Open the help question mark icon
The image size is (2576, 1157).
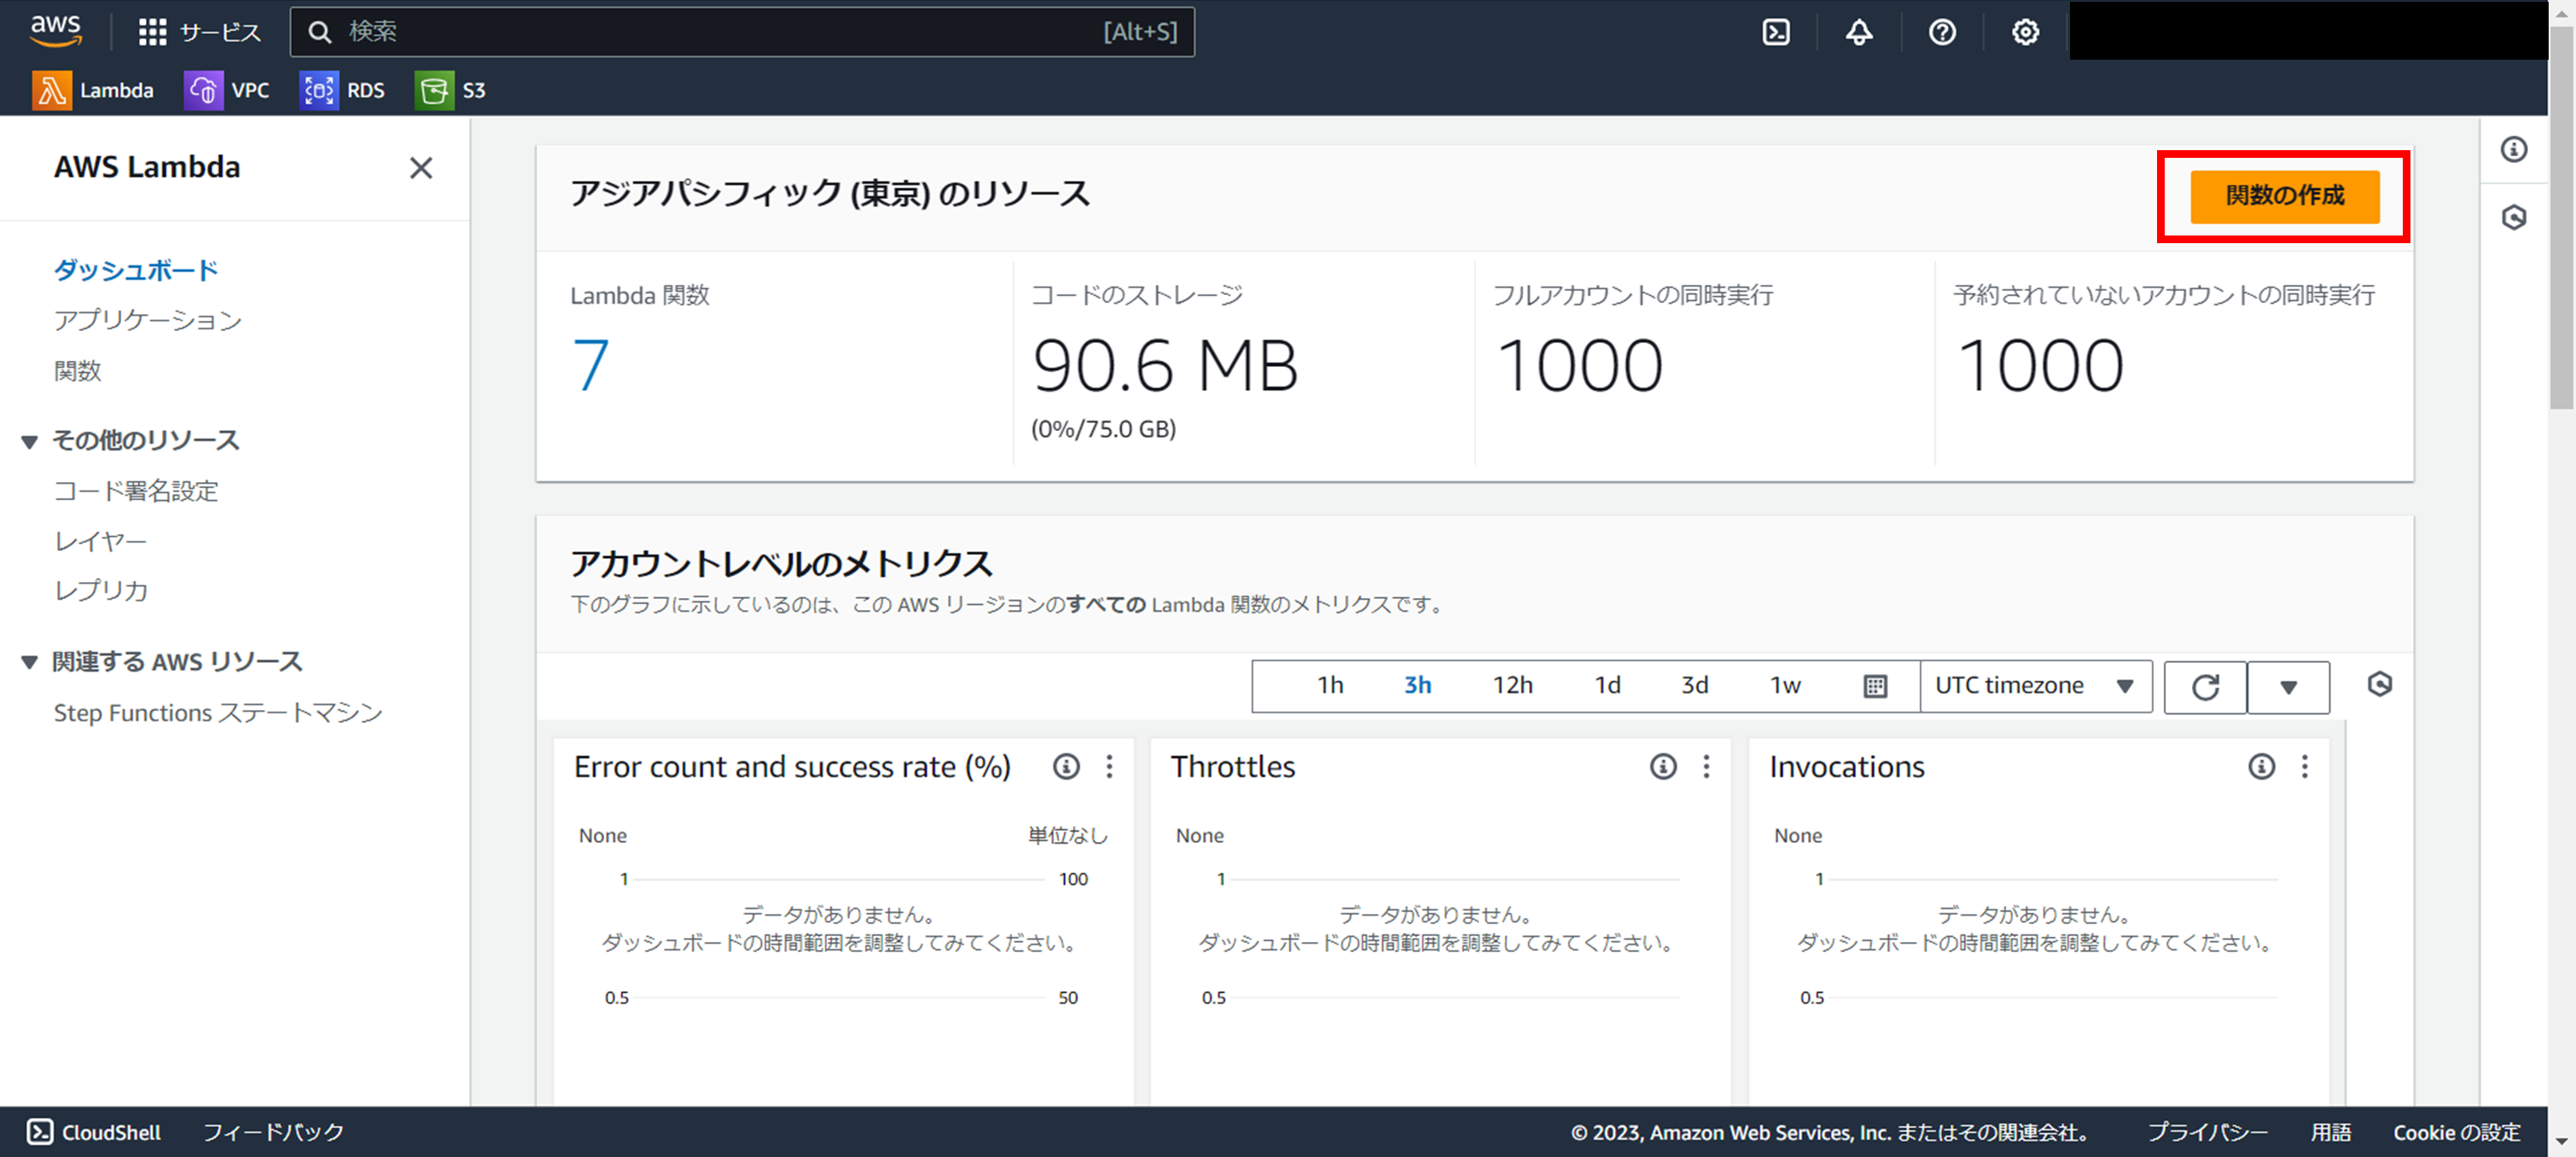pos(1941,32)
